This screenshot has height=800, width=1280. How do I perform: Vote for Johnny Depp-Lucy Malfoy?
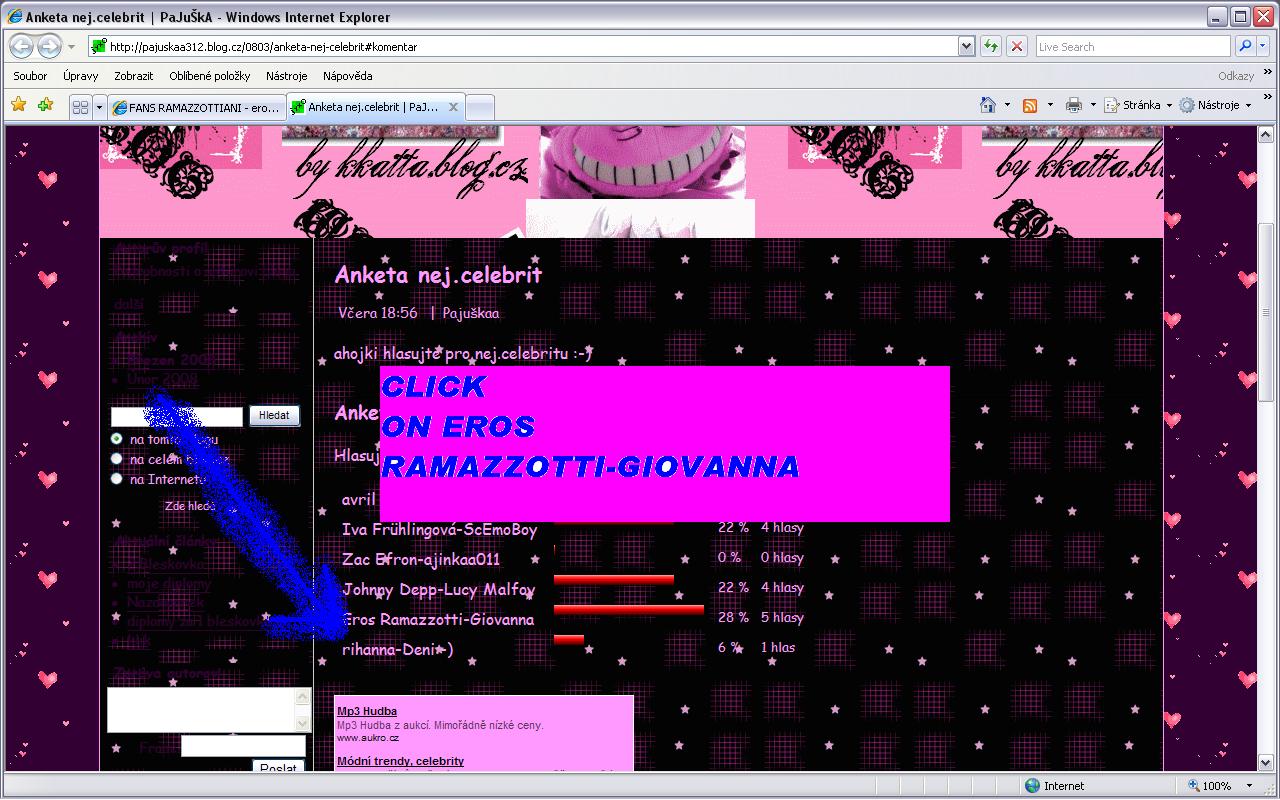[438, 590]
